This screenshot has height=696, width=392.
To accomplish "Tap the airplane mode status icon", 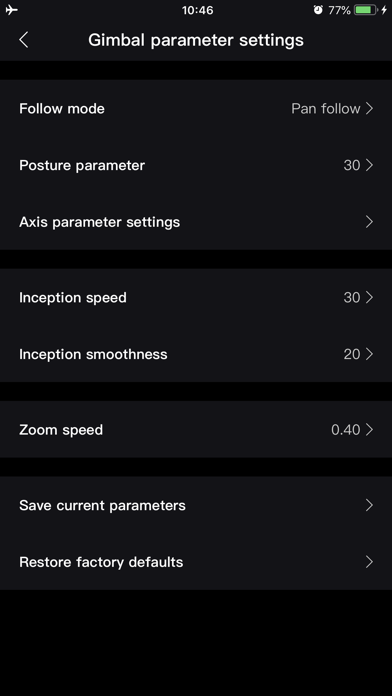I will click(12, 10).
